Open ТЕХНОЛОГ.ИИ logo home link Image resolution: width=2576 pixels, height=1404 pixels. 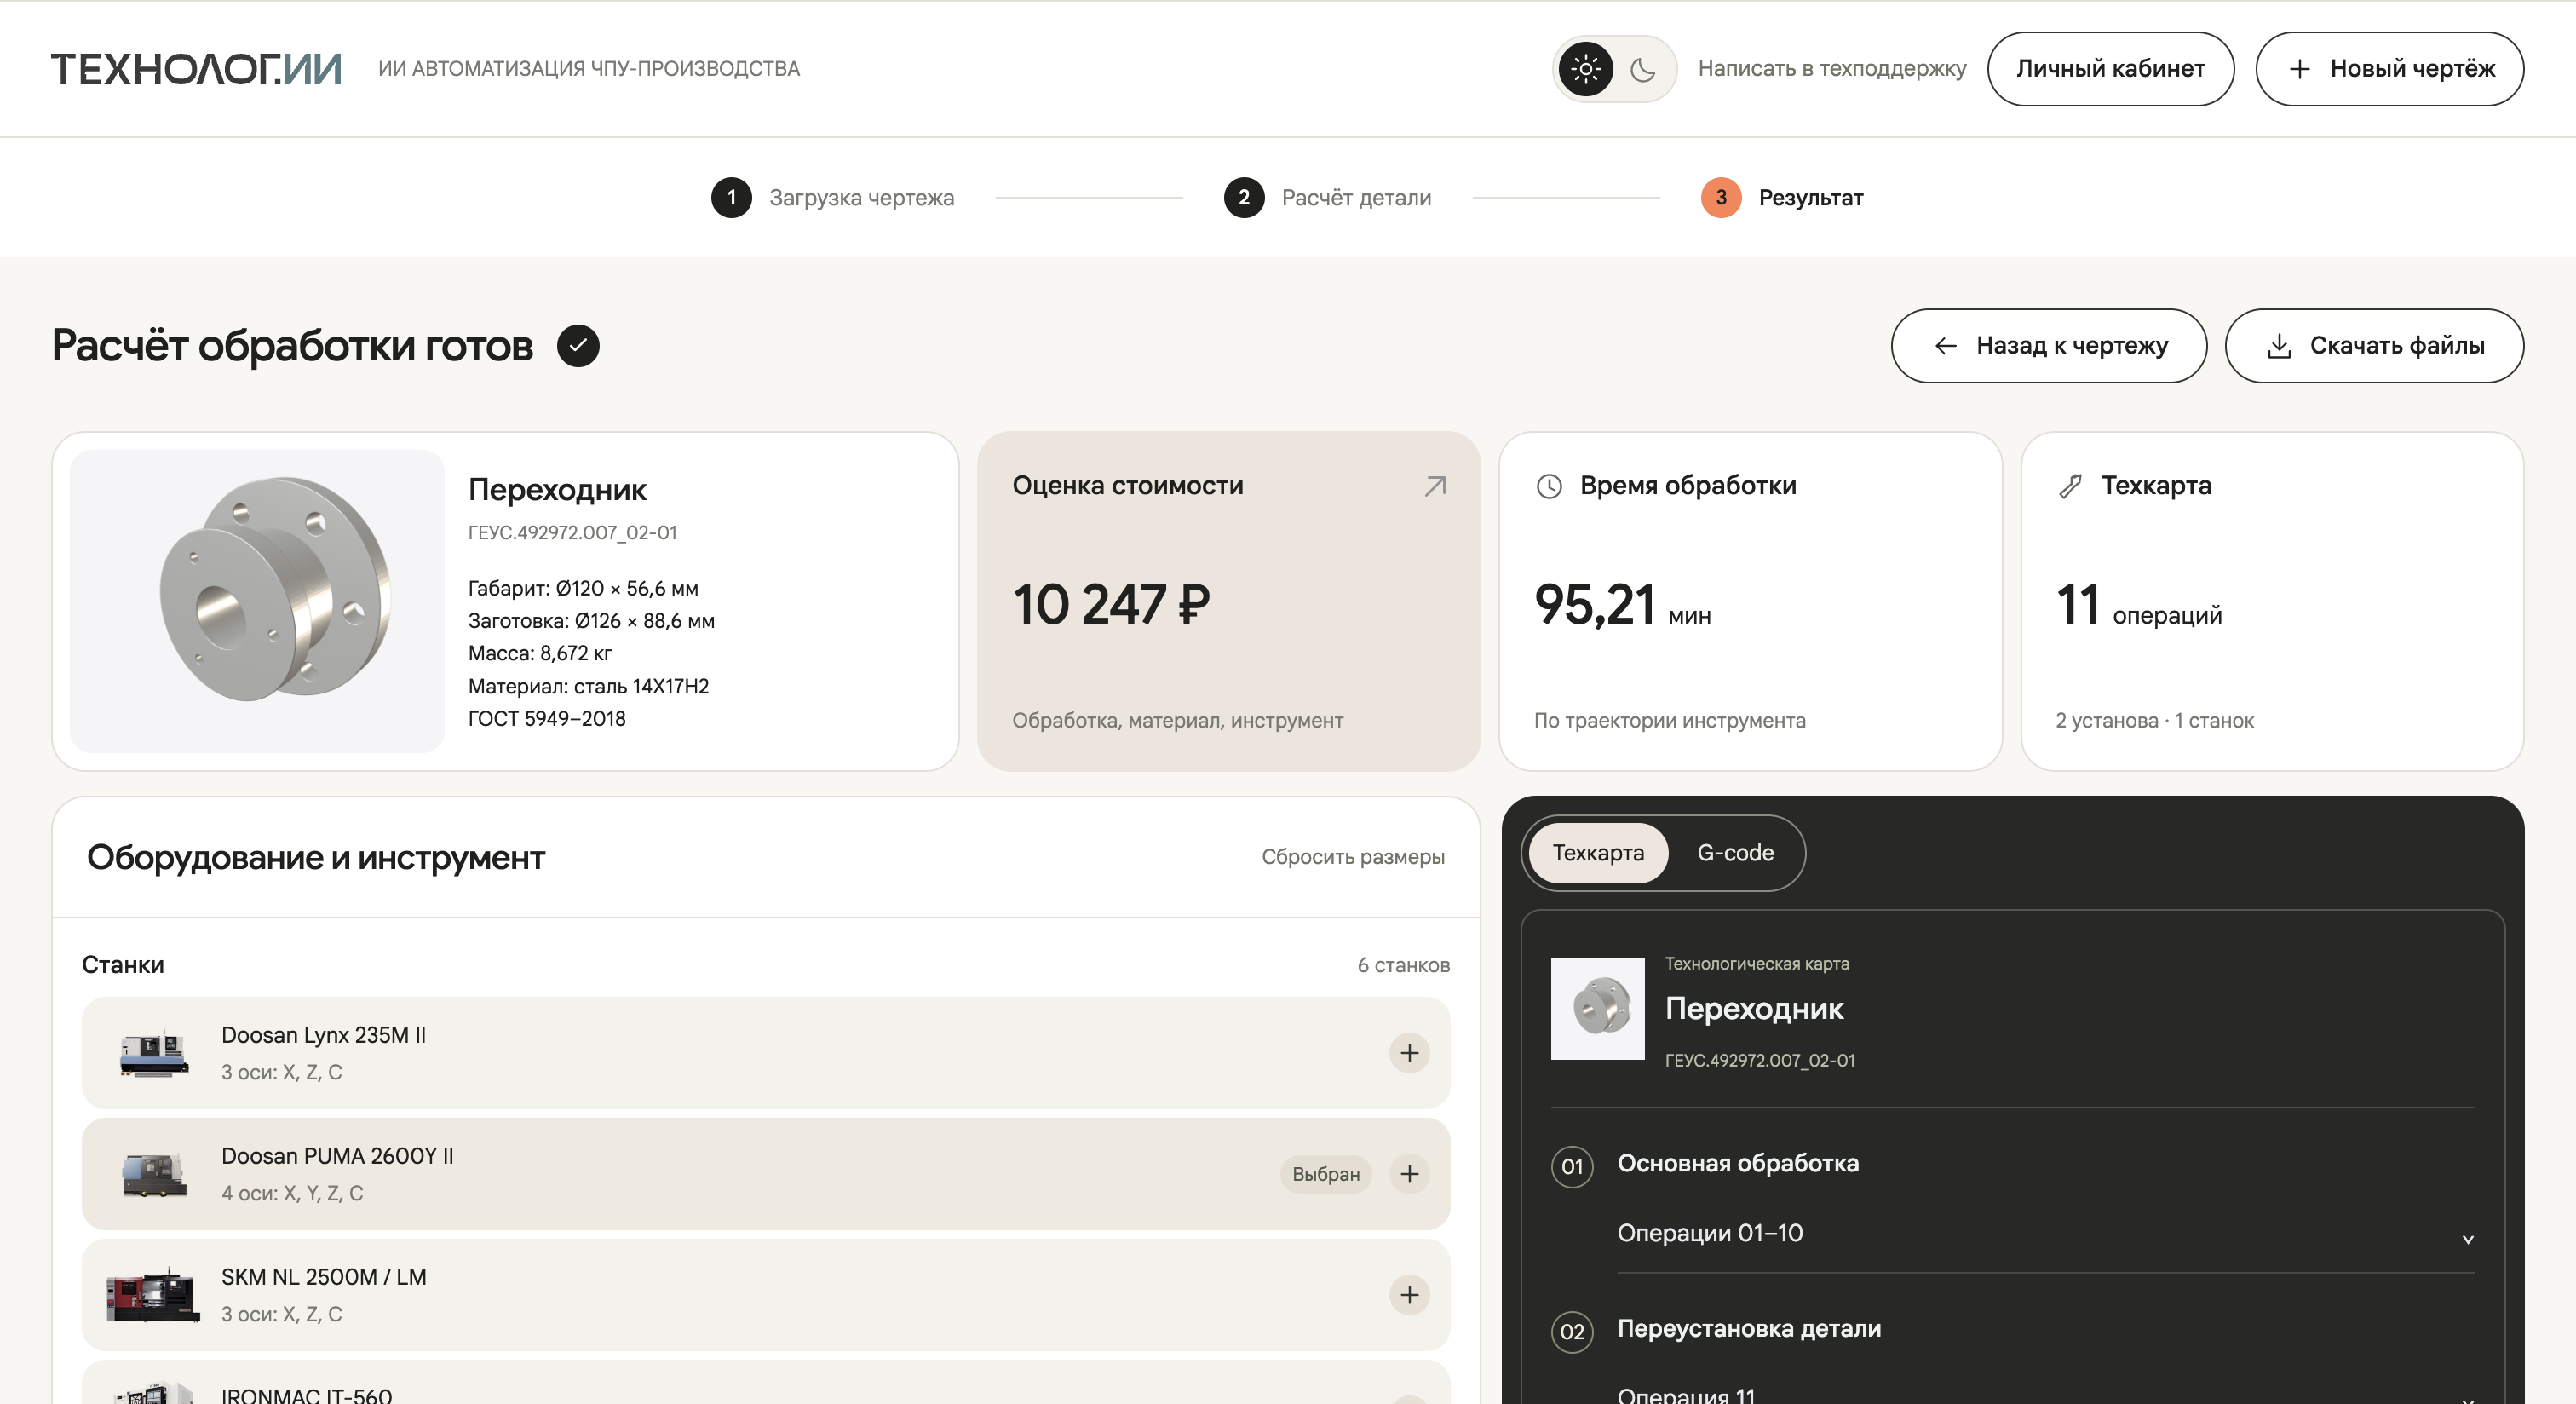click(x=197, y=69)
